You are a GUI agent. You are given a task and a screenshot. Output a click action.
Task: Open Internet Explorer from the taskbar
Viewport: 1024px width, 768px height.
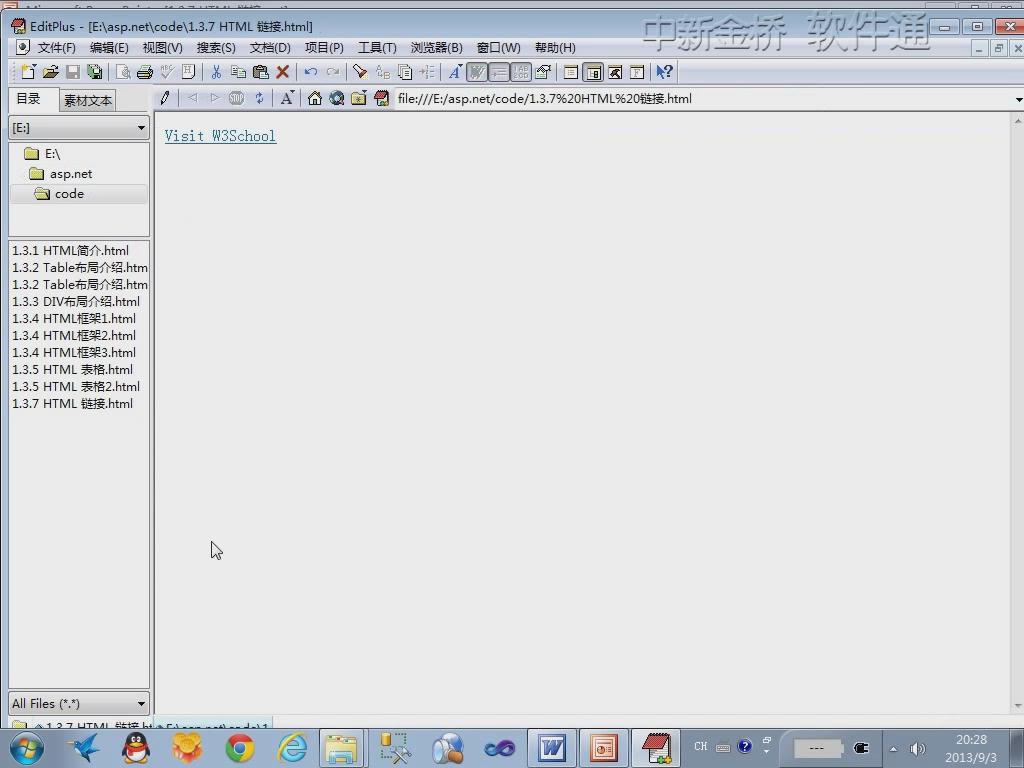tap(292, 748)
